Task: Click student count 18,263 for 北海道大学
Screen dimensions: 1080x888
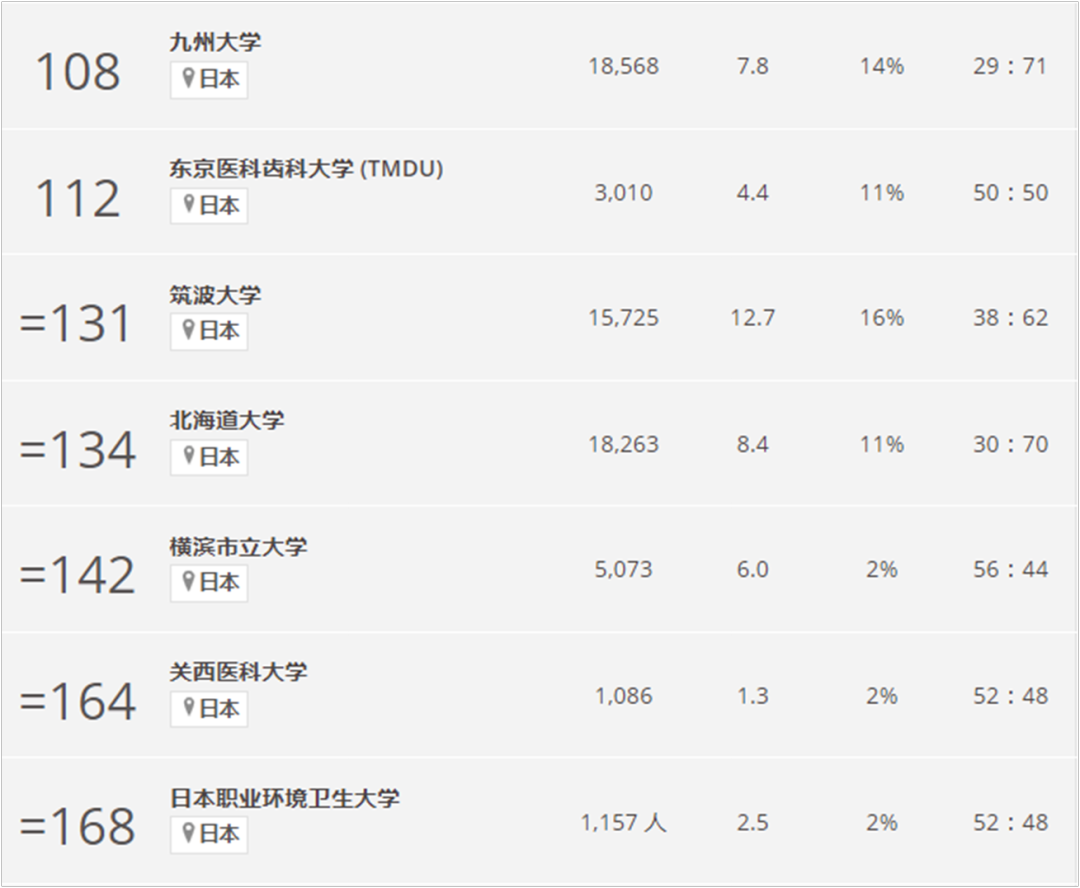Action: pyautogui.click(x=623, y=444)
